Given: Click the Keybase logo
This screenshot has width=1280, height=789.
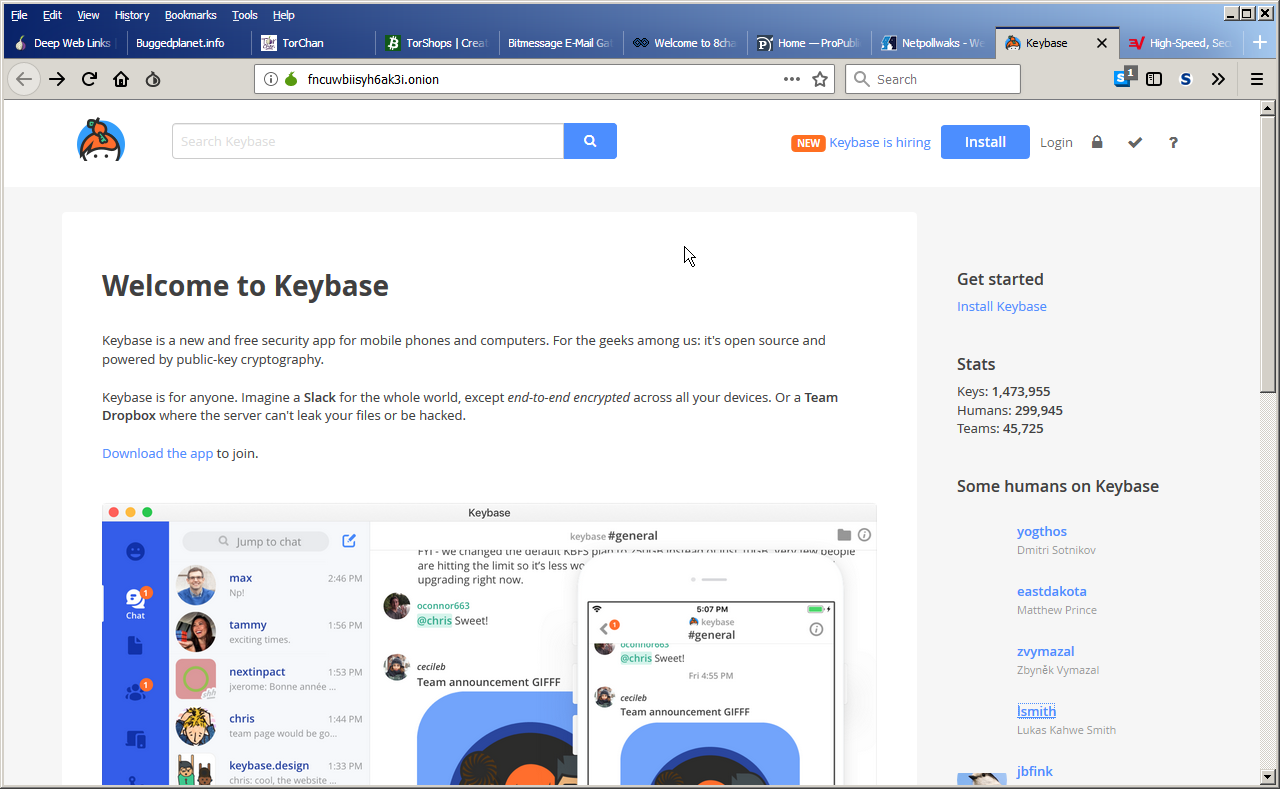Looking at the screenshot, I should 101,141.
